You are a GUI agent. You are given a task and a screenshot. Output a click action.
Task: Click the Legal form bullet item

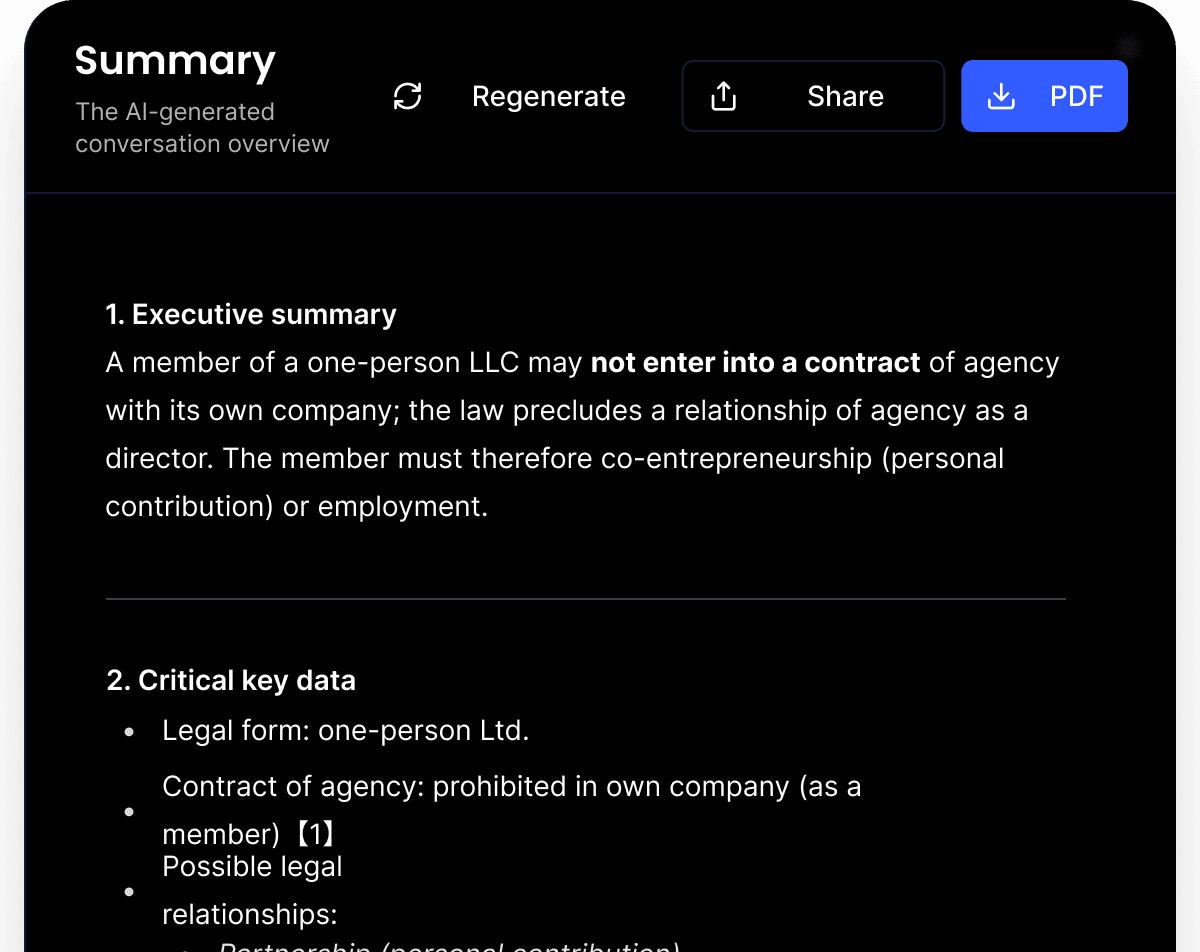[345, 731]
